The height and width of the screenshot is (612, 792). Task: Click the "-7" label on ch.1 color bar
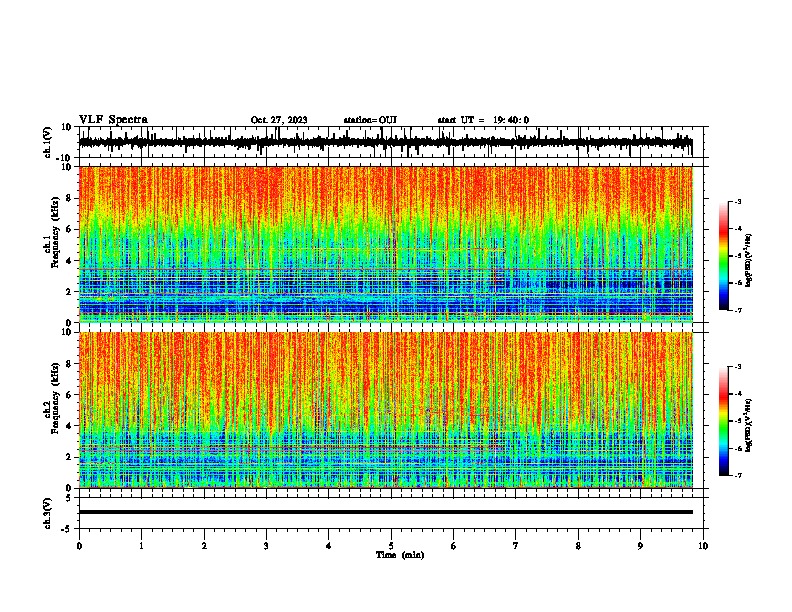click(x=737, y=310)
